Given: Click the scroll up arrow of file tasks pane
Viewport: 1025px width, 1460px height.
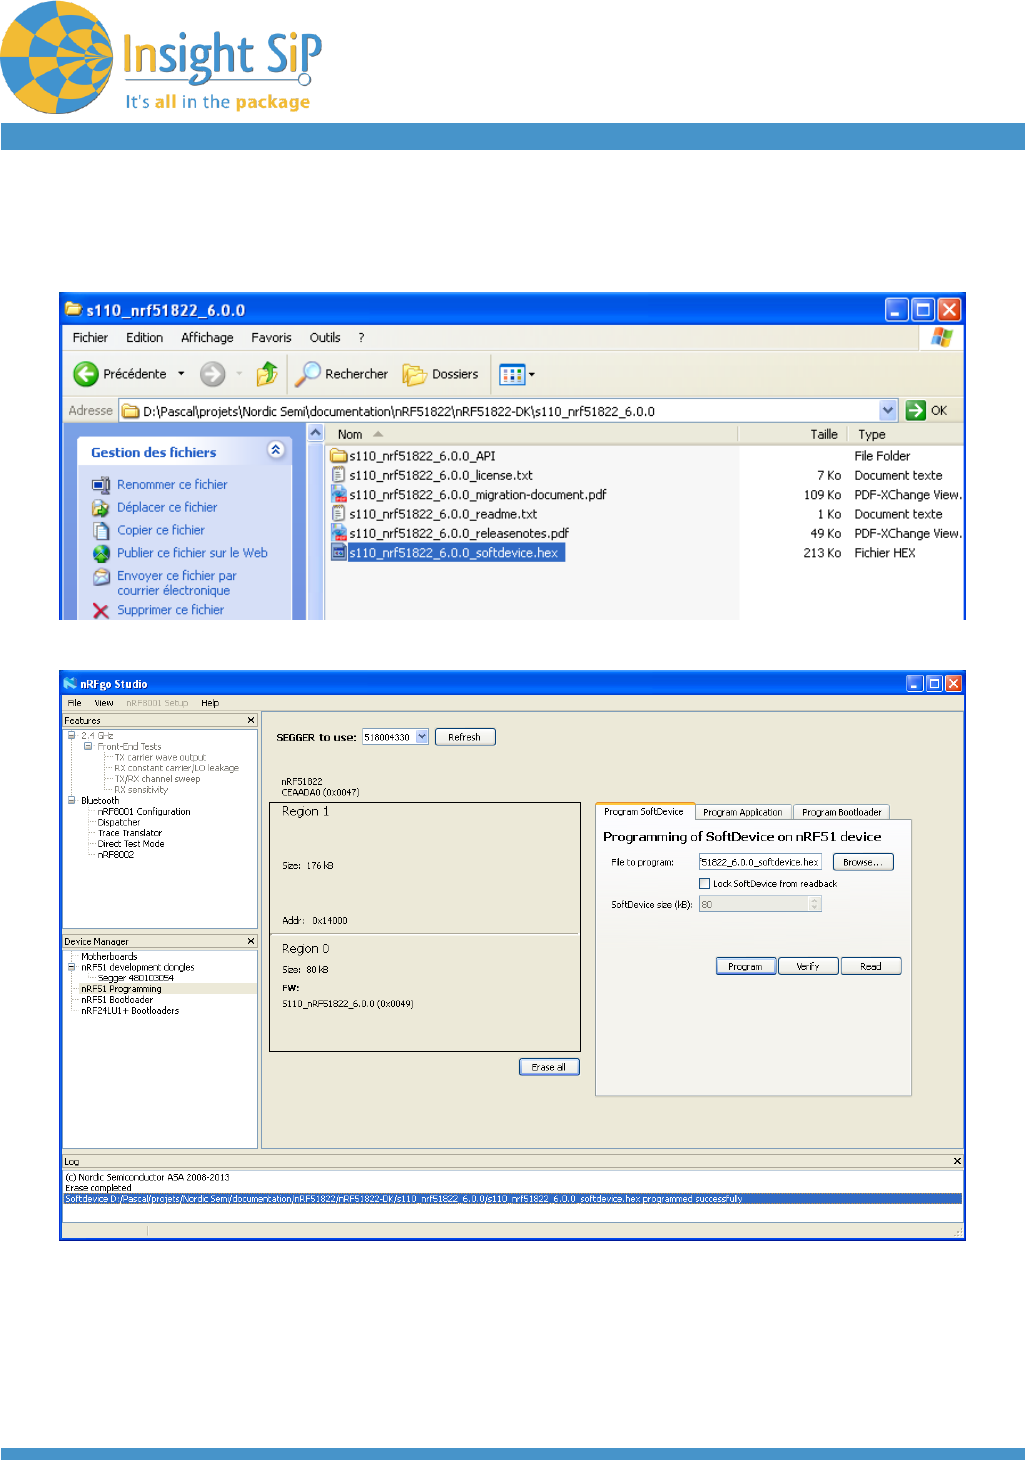Looking at the screenshot, I should coord(315,433).
